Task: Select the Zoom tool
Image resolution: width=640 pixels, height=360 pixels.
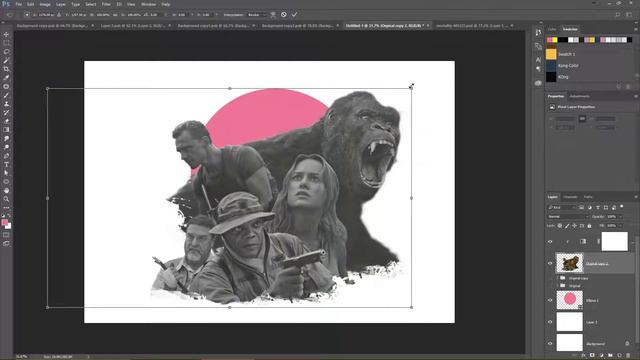Action: (x=6, y=199)
